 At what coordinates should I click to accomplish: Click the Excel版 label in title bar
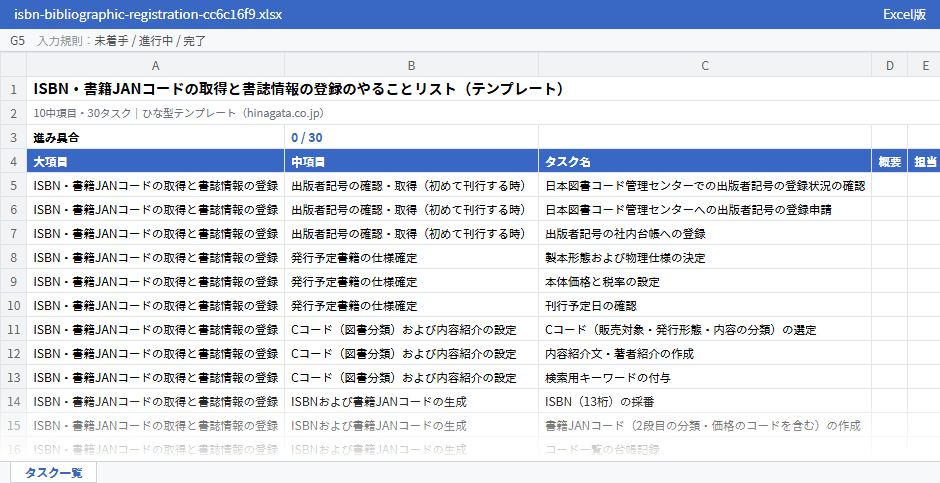904,14
